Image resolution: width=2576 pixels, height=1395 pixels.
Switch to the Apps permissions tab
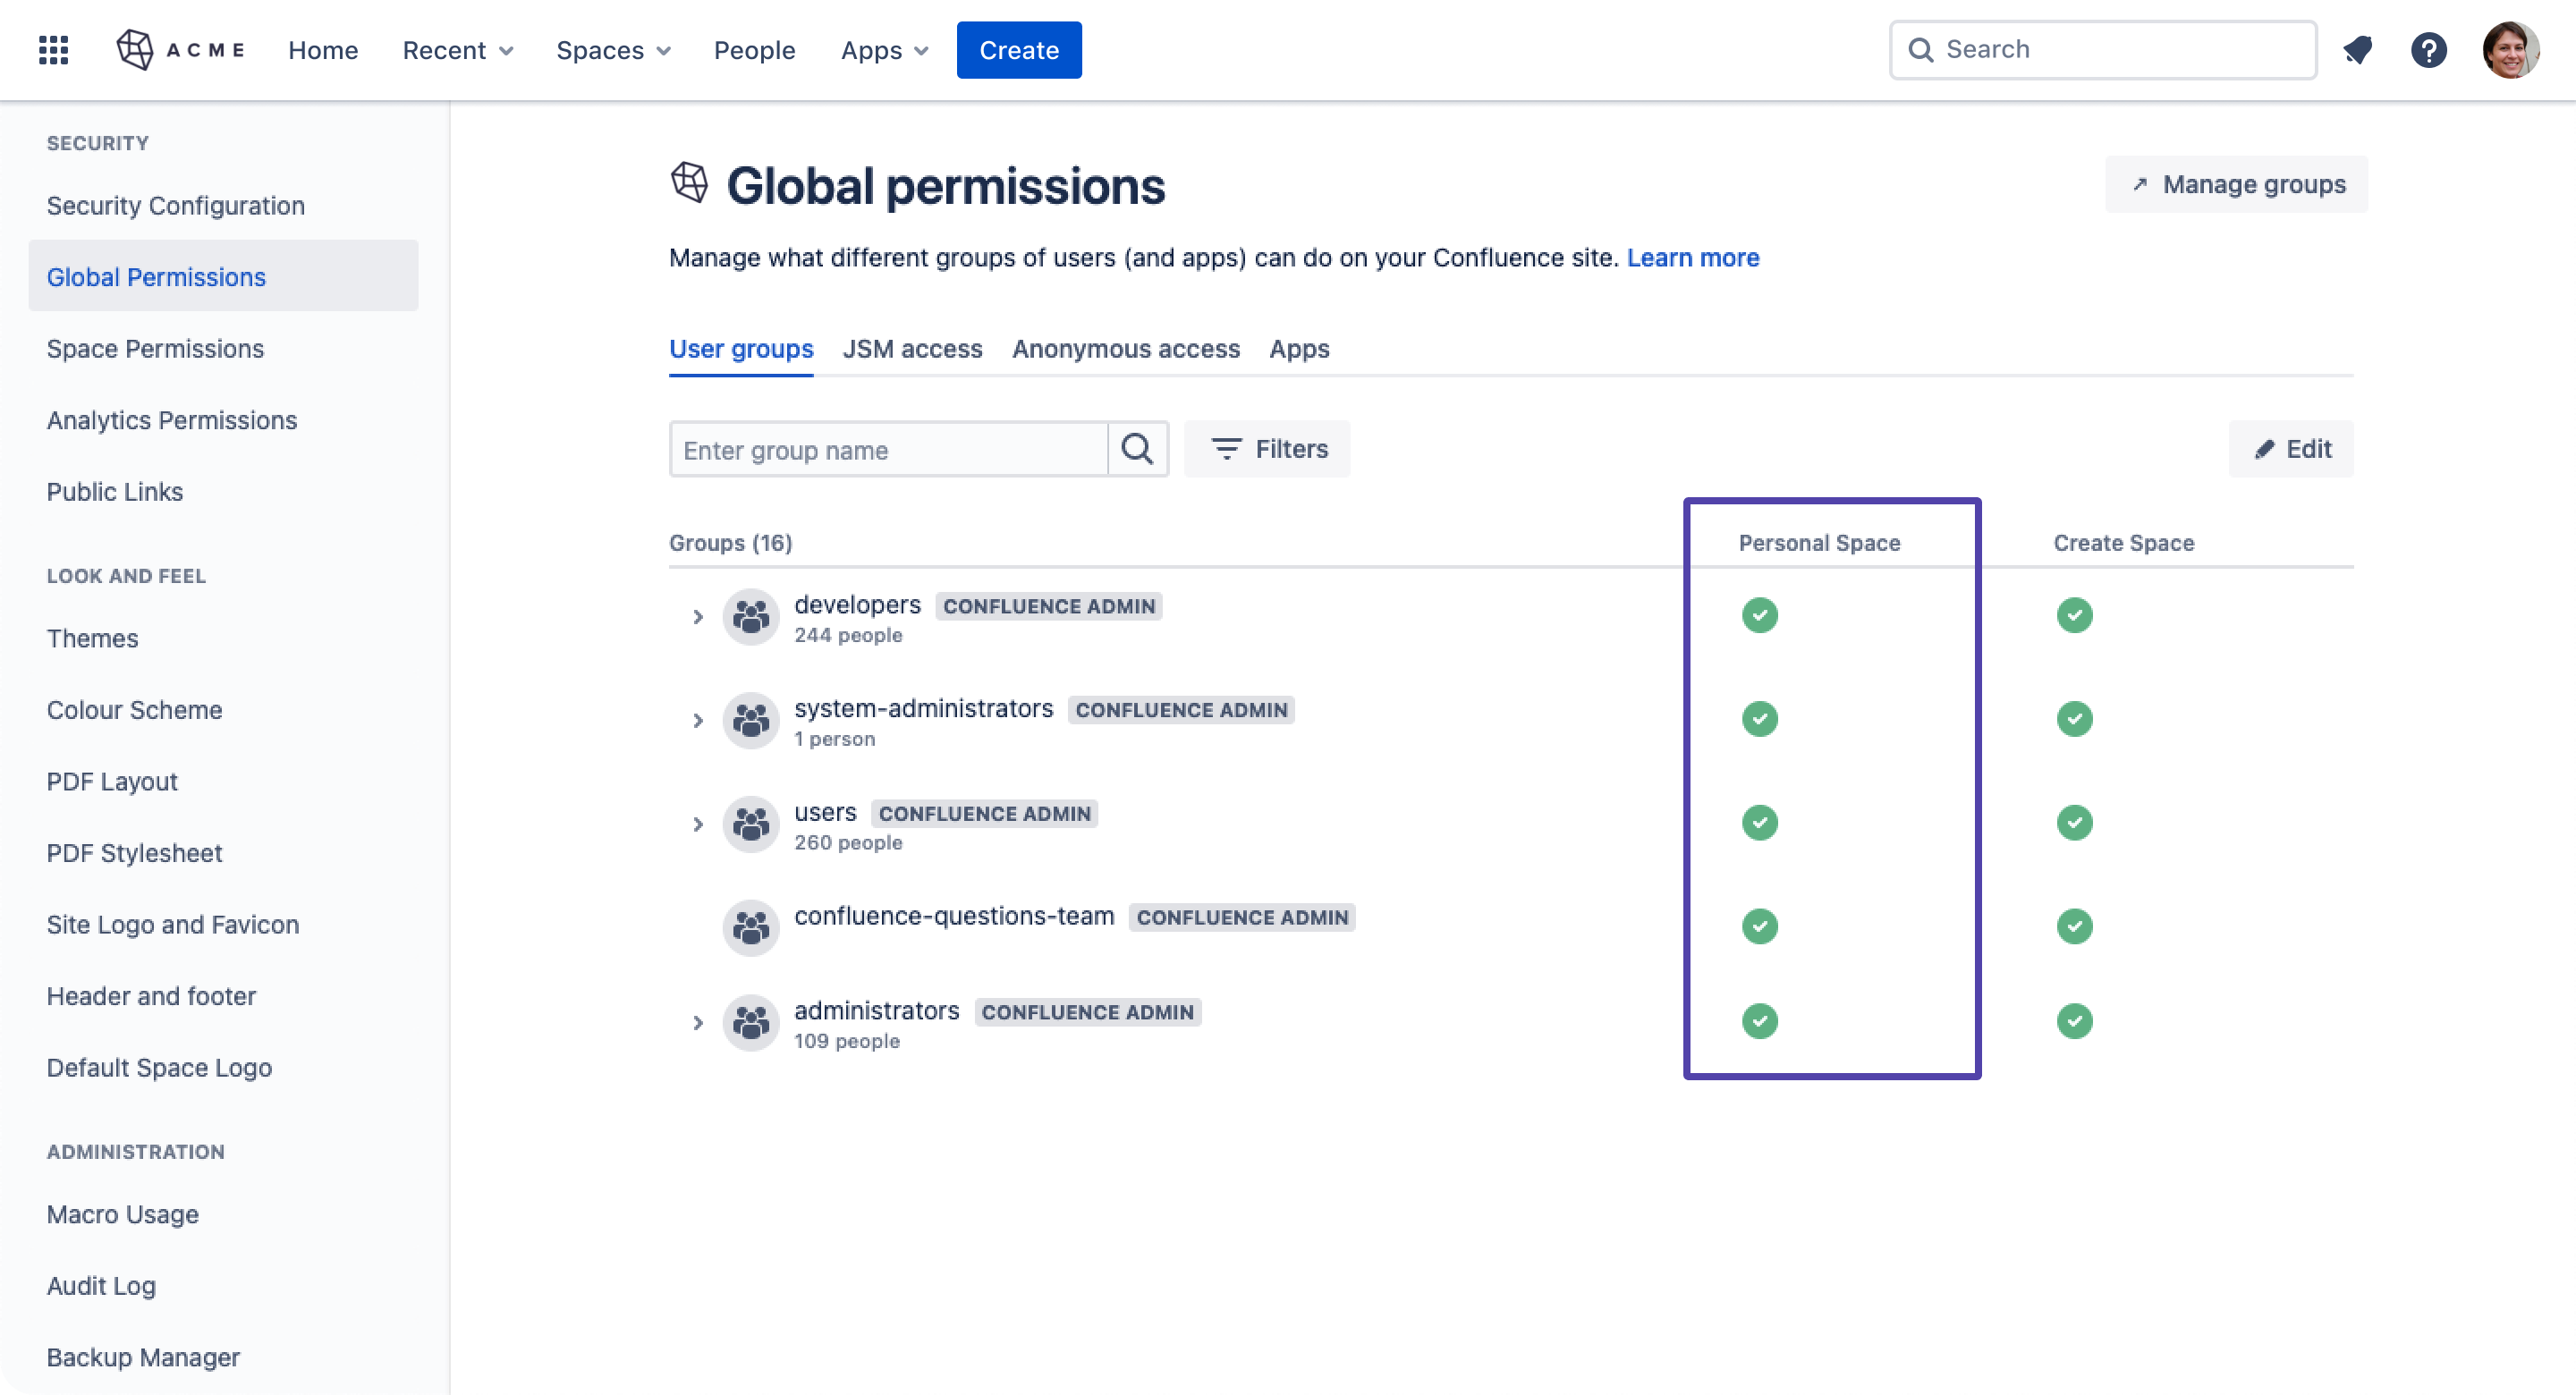pos(1299,349)
